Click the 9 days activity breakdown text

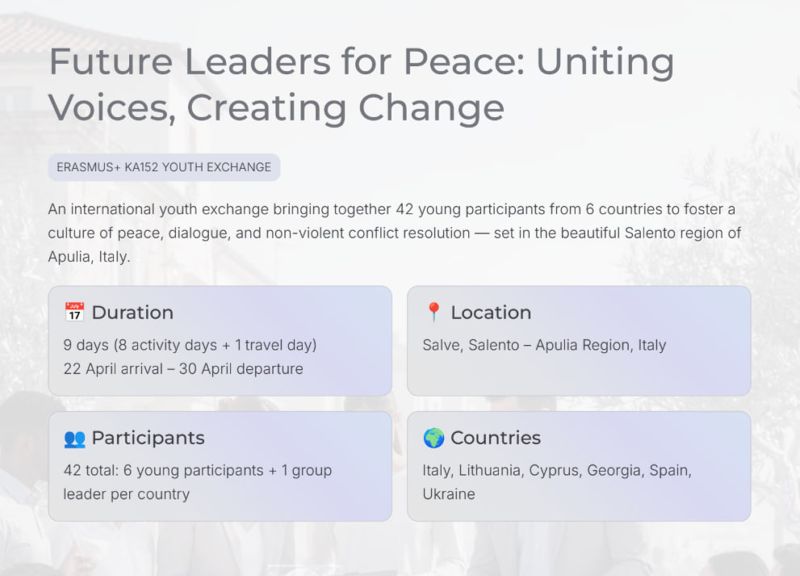(x=190, y=345)
